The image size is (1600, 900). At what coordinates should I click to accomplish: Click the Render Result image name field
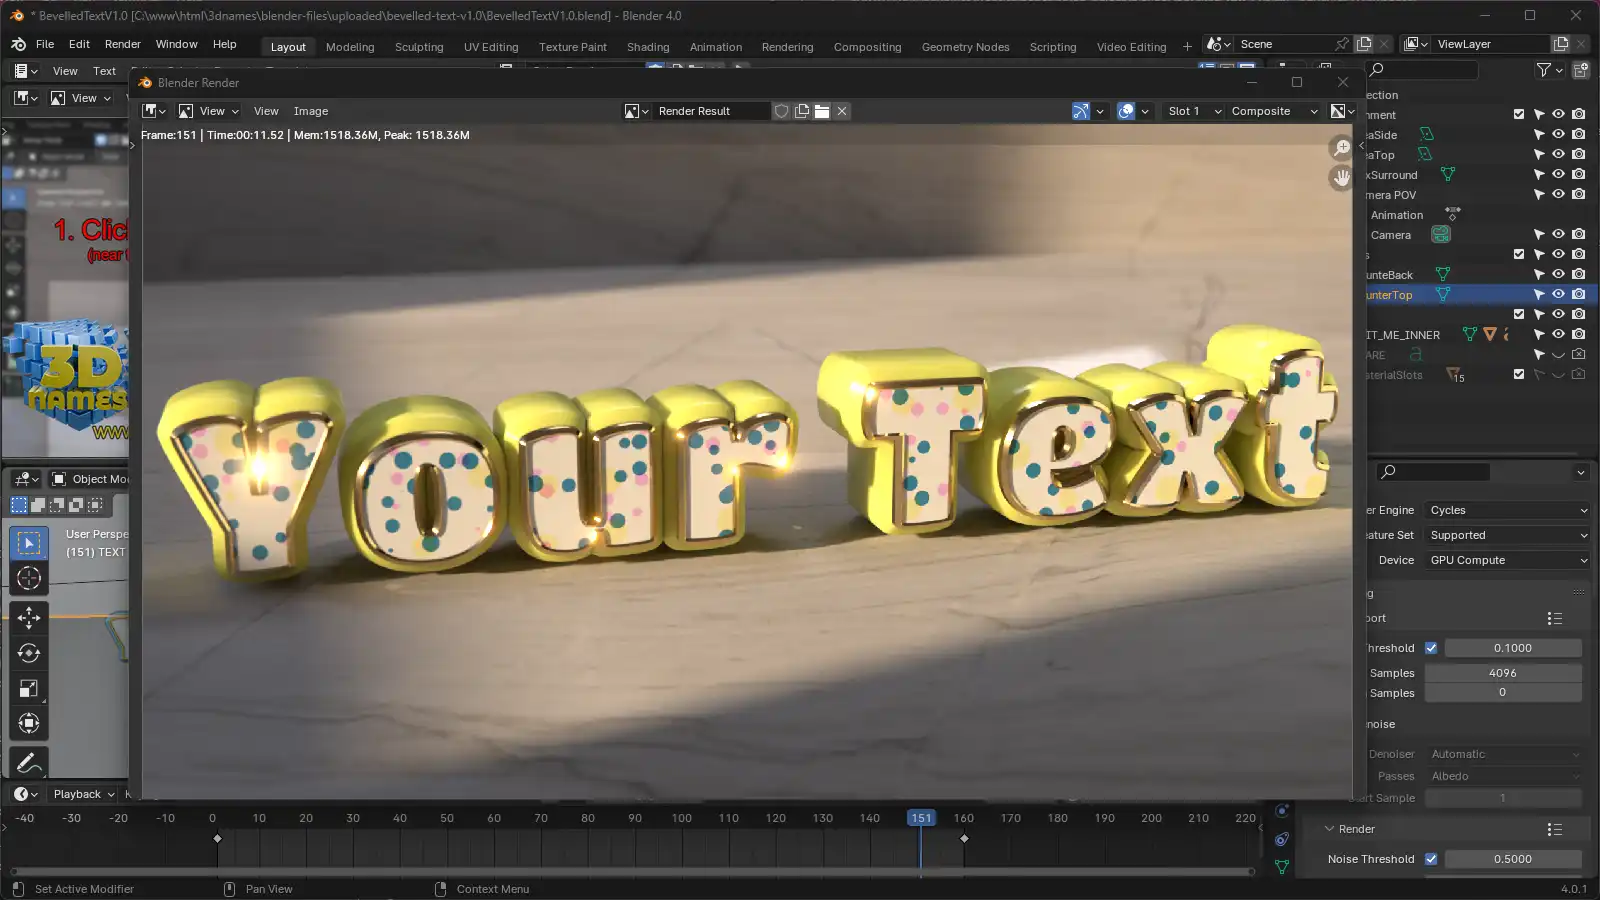710,111
